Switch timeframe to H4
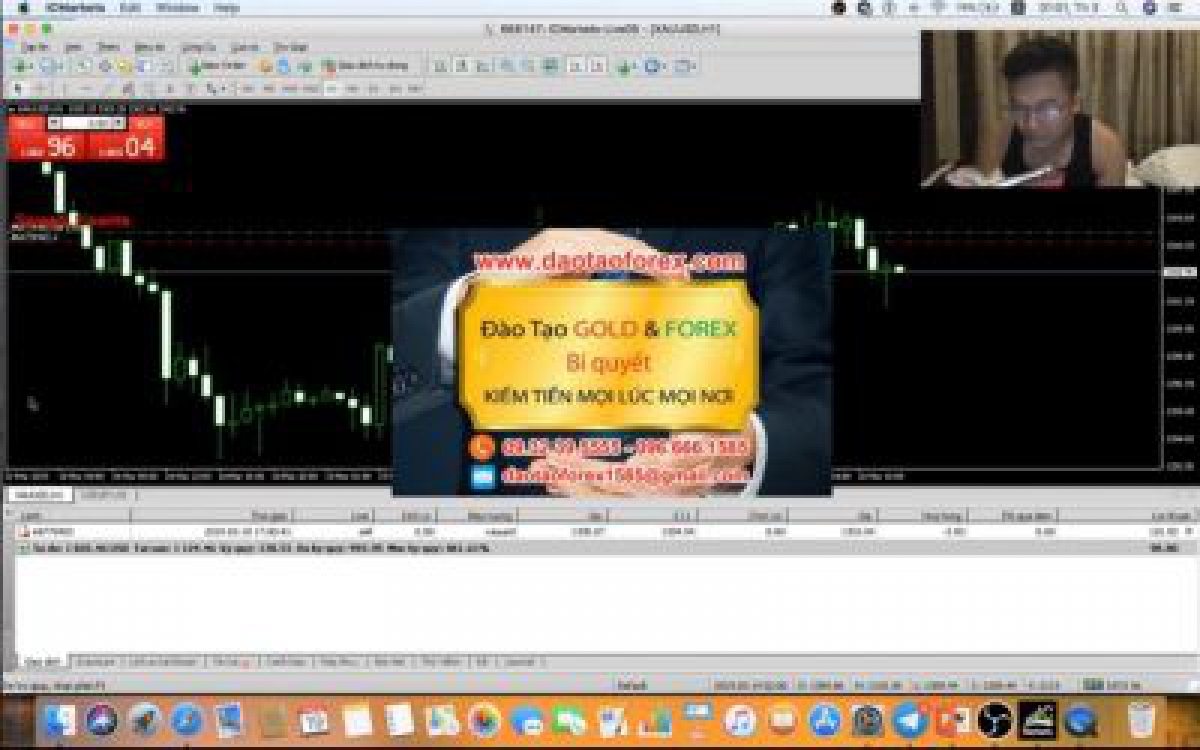Viewport: 1200px width, 750px height. (353, 89)
